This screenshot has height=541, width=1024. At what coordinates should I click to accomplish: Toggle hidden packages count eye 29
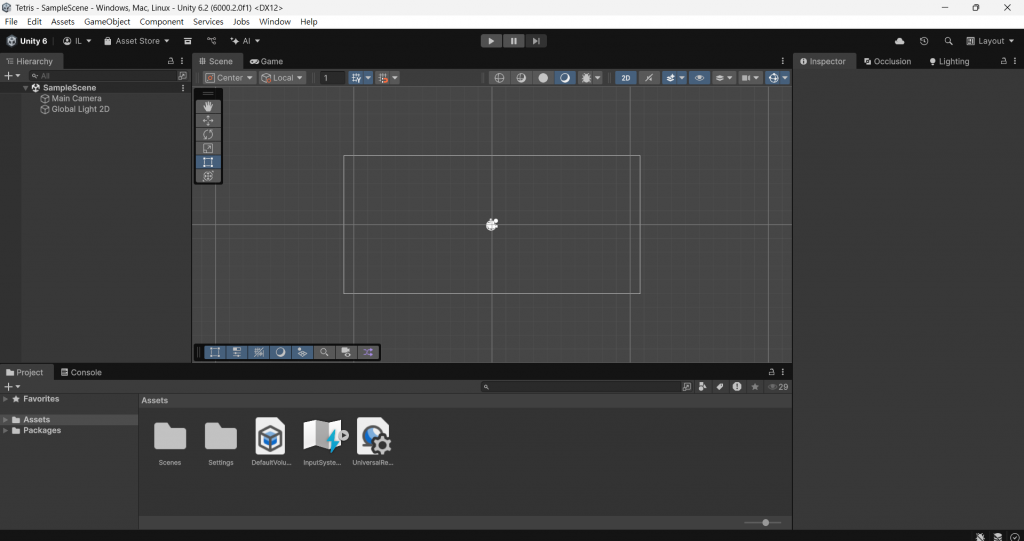[778, 387]
